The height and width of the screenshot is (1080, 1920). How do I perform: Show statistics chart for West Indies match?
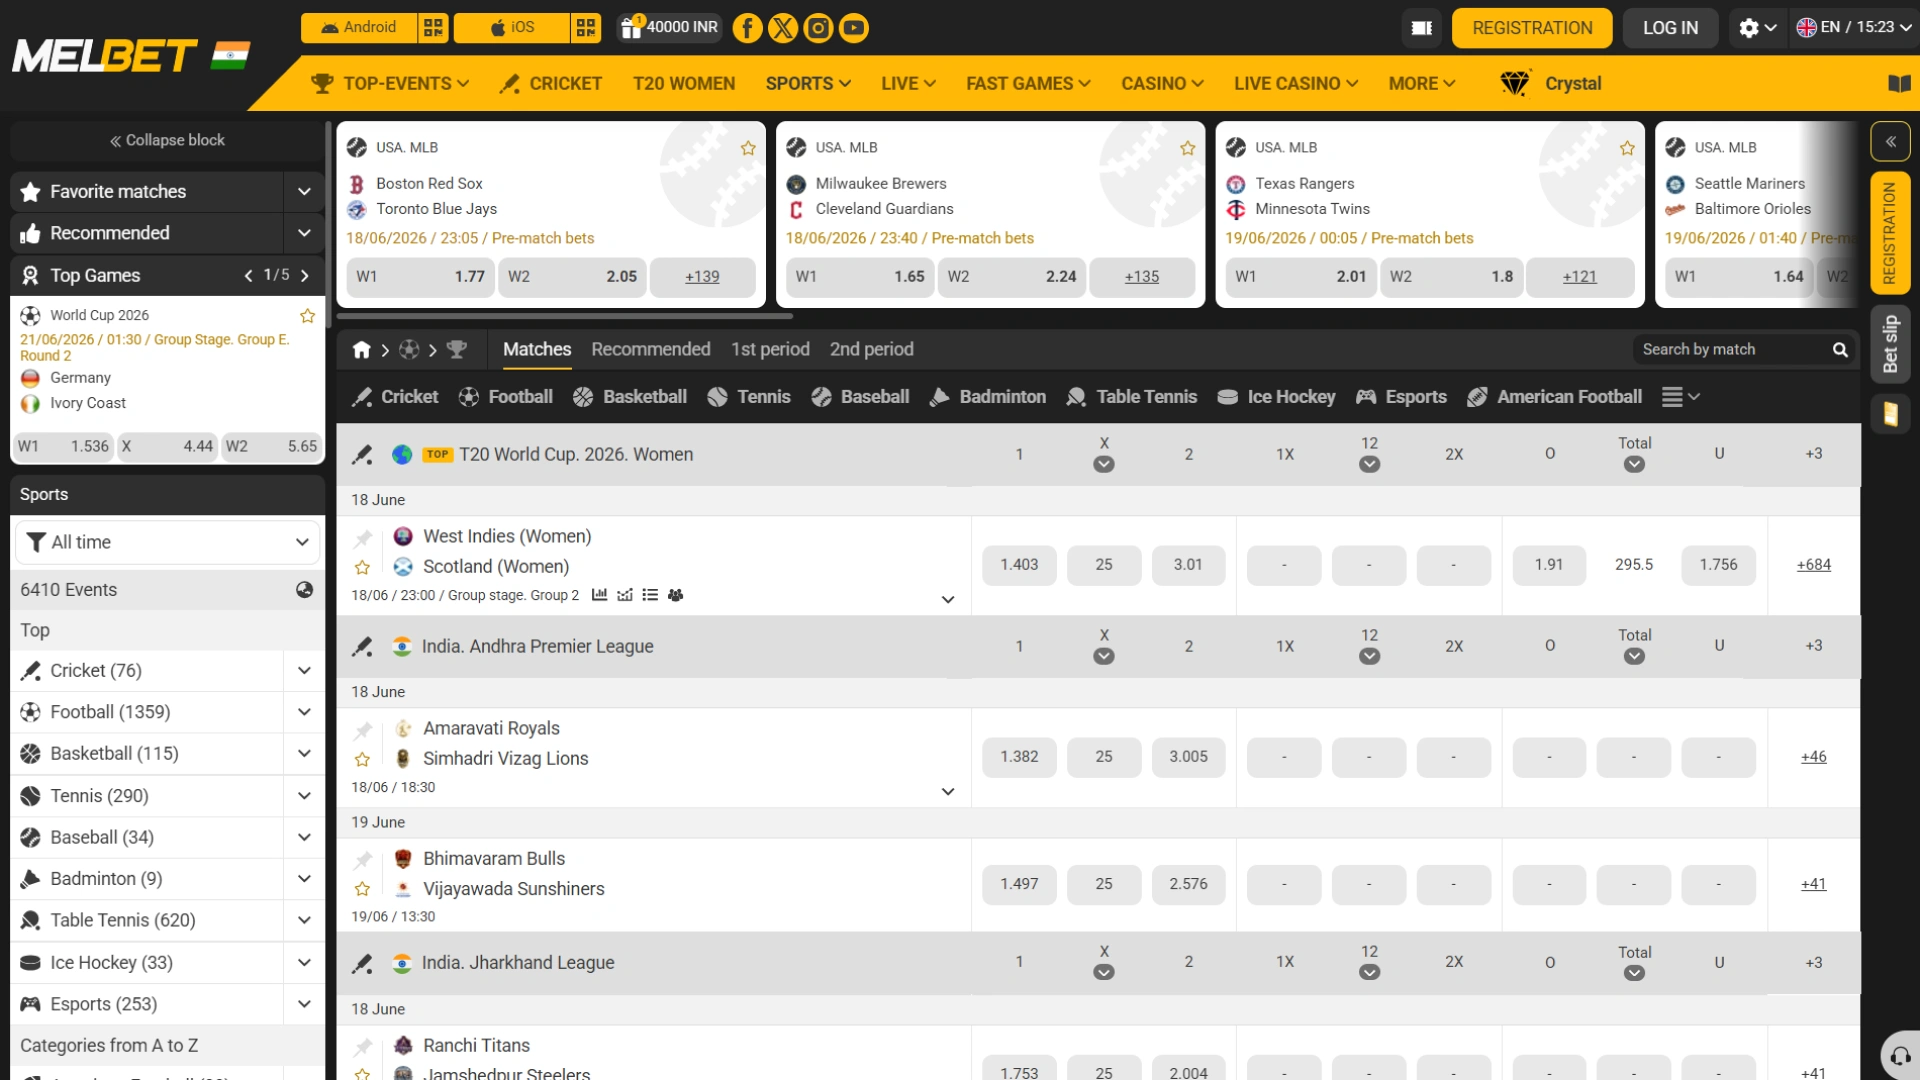(x=600, y=595)
